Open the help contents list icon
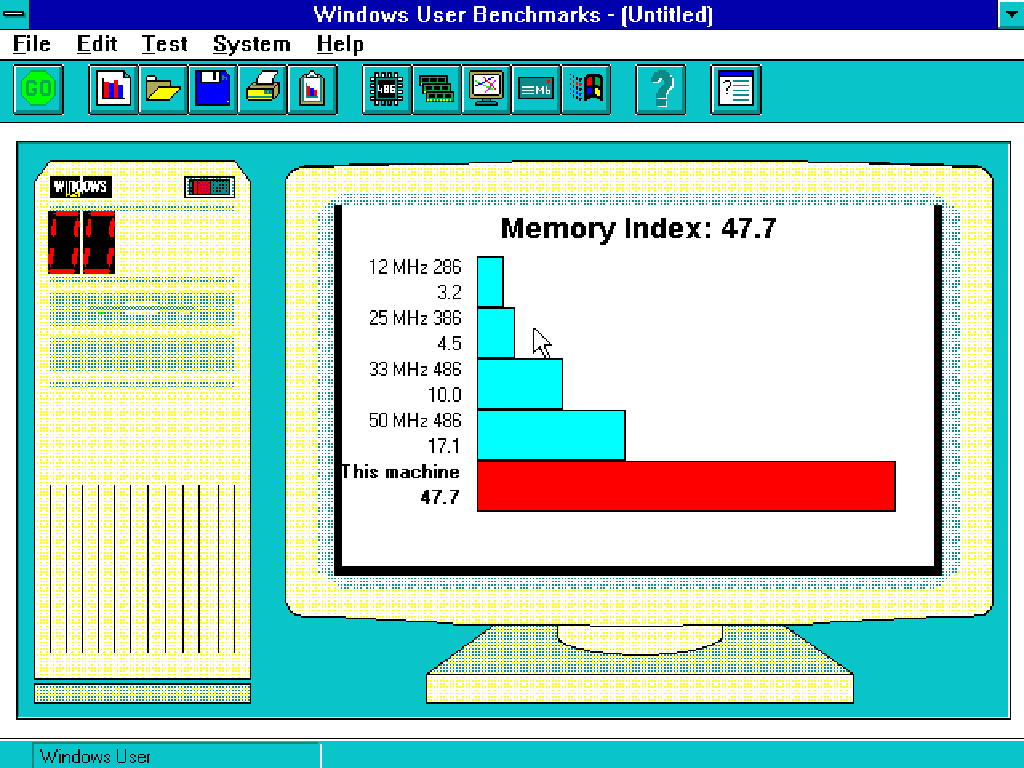 735,89
